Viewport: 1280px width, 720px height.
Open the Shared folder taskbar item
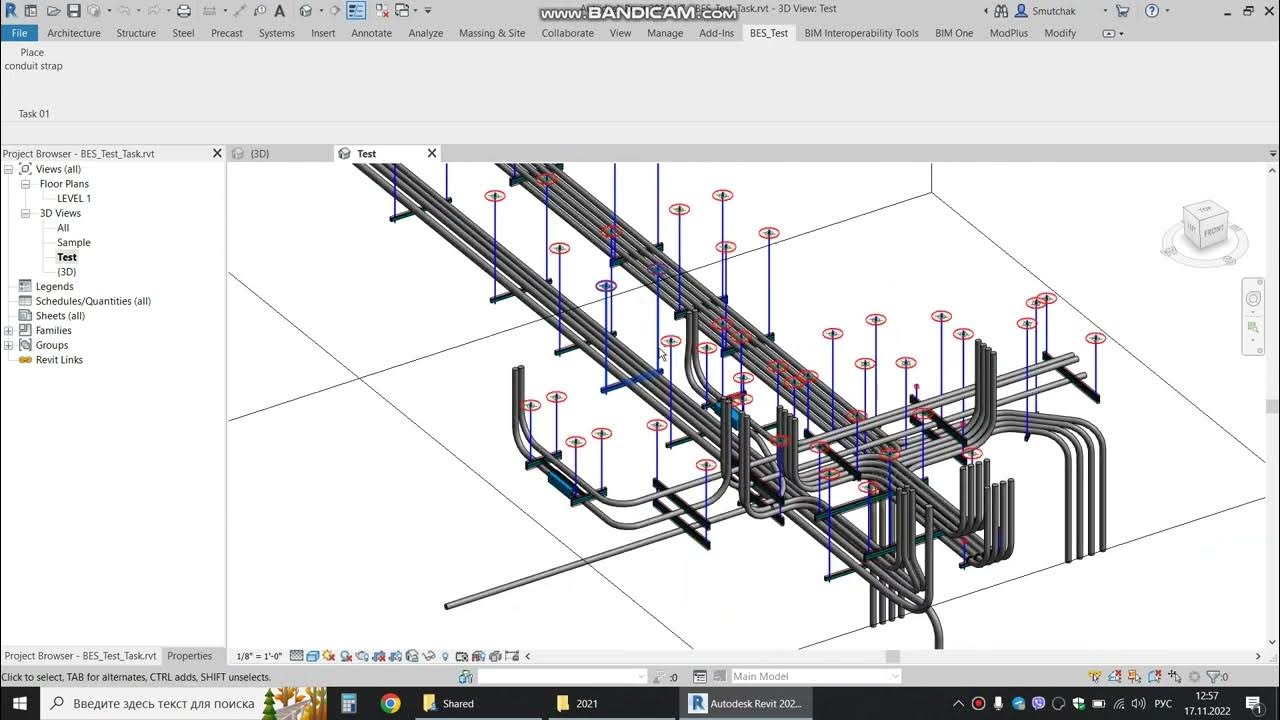click(477, 703)
